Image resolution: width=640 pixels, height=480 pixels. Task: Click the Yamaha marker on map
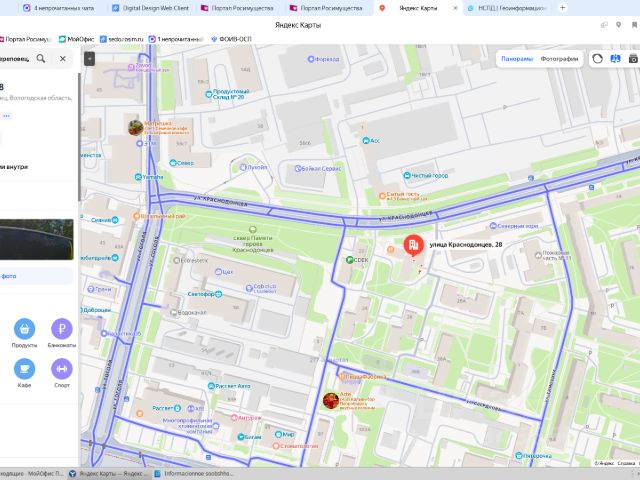[x=138, y=177]
